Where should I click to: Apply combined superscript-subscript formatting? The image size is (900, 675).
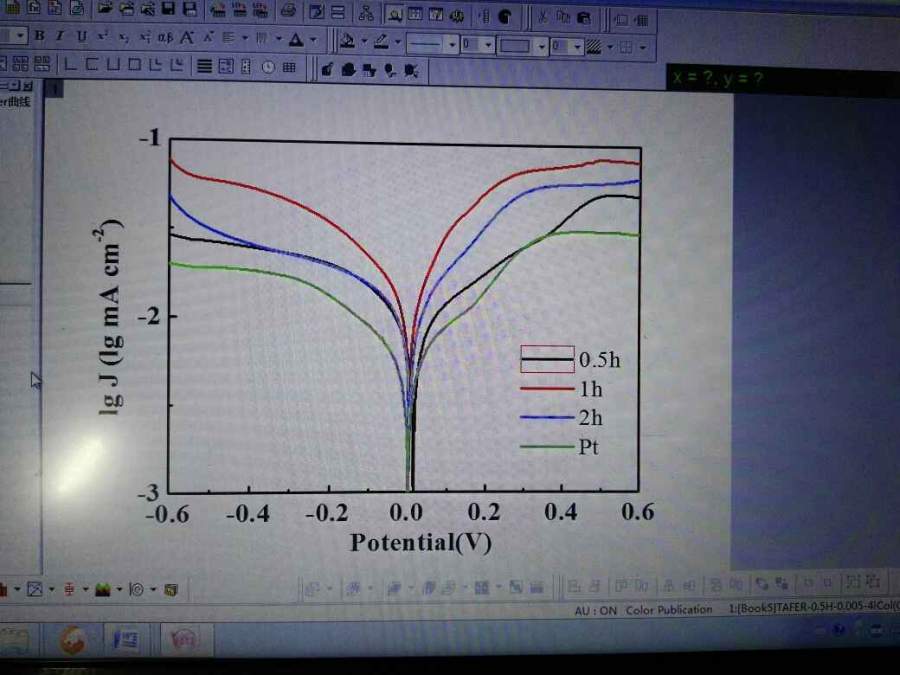[145, 37]
